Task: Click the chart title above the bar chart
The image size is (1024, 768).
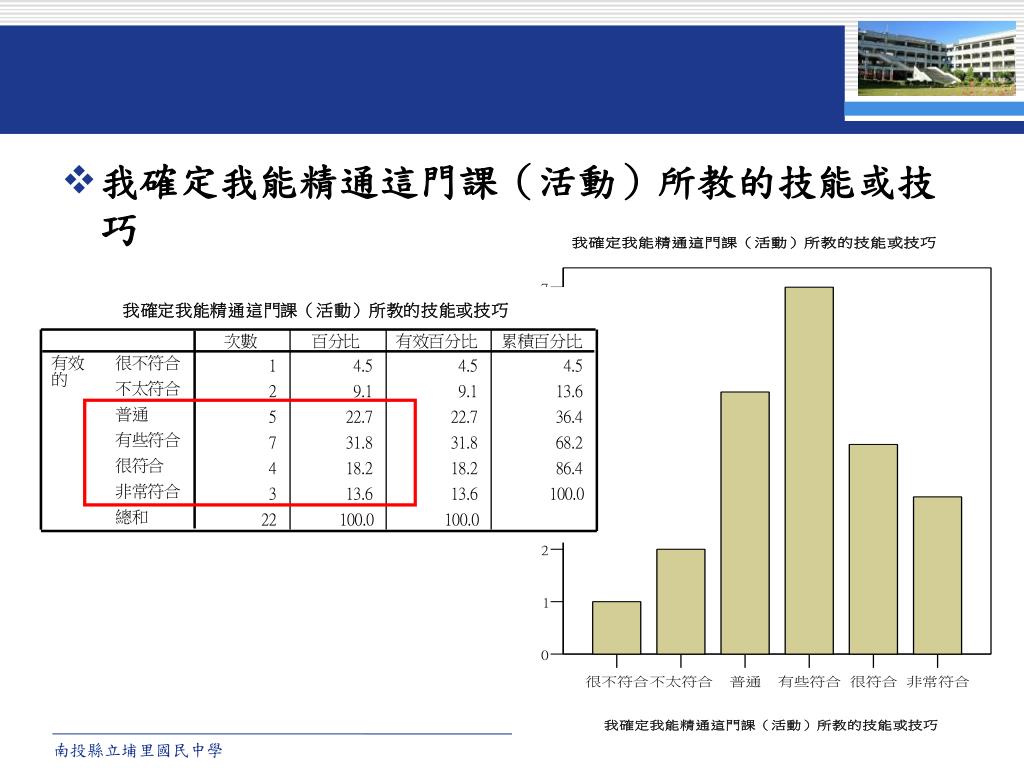Action: click(x=754, y=243)
